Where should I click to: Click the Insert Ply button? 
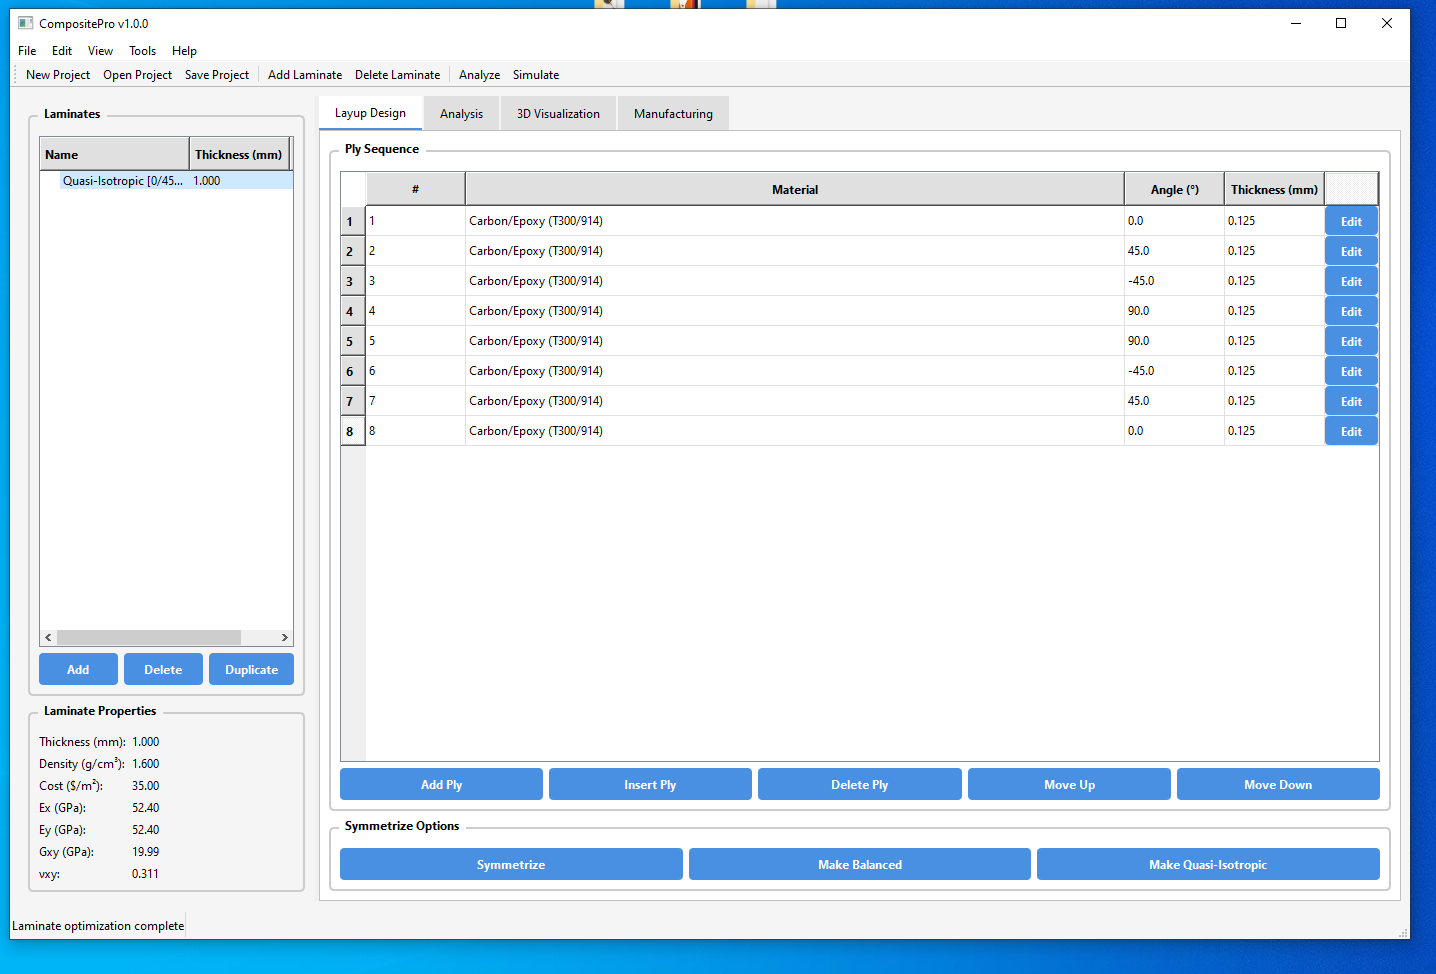point(650,785)
